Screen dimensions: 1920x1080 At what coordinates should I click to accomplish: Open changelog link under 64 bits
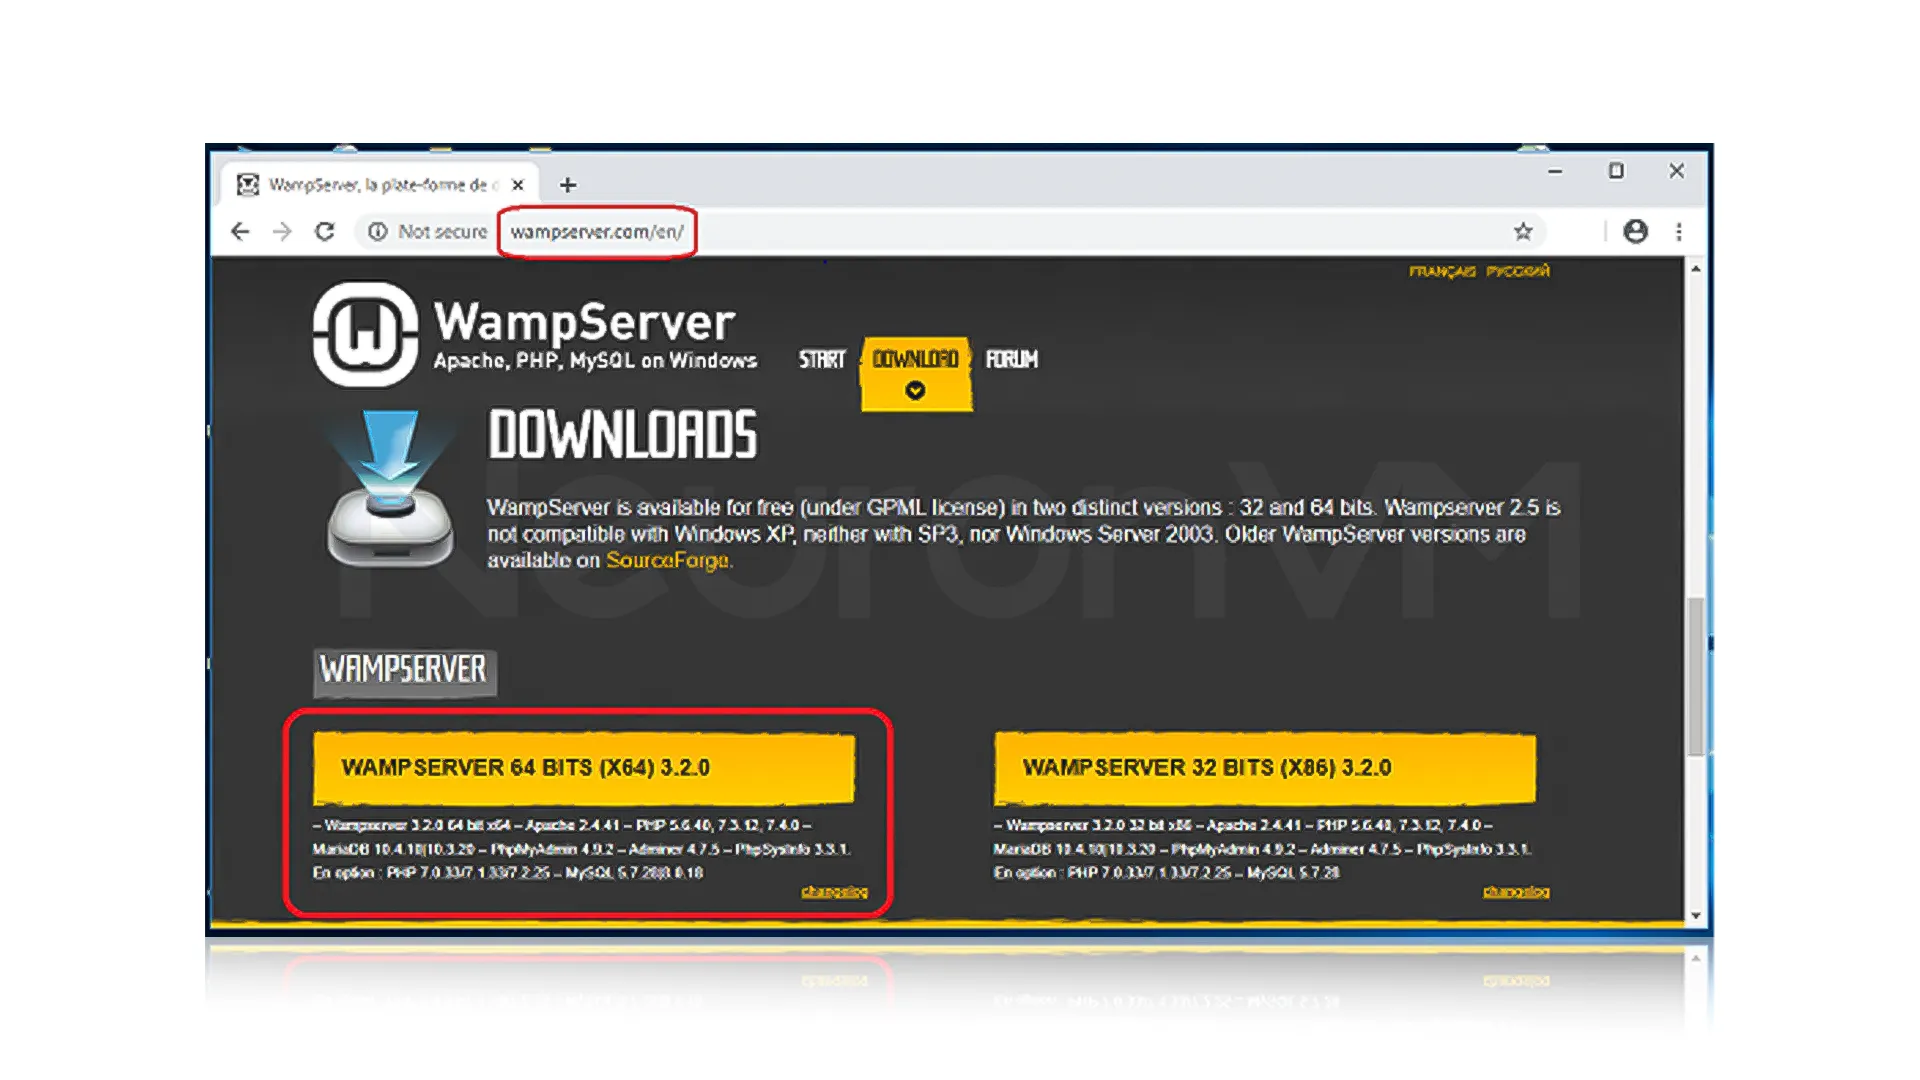(834, 892)
